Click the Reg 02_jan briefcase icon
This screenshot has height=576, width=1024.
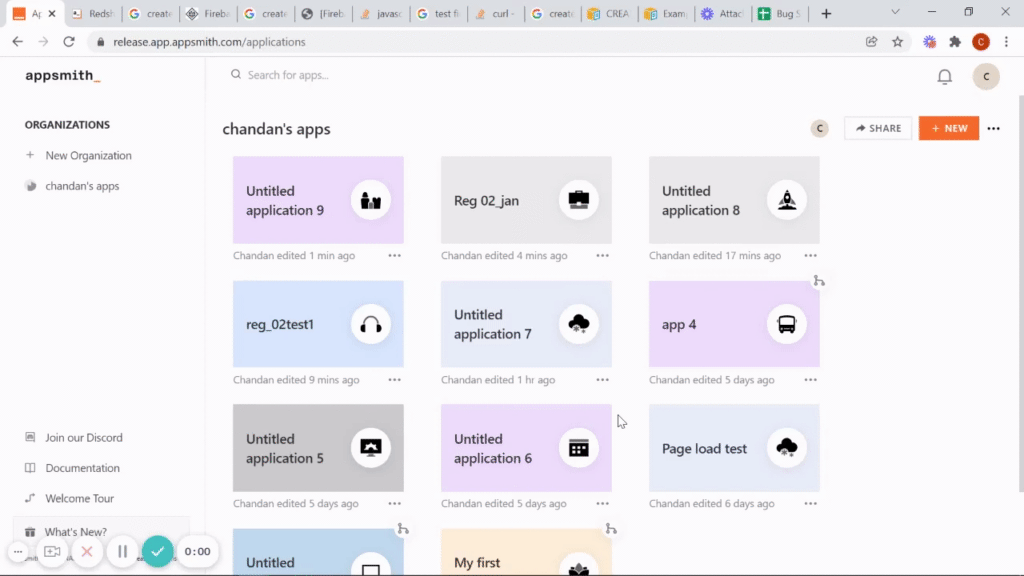click(579, 200)
